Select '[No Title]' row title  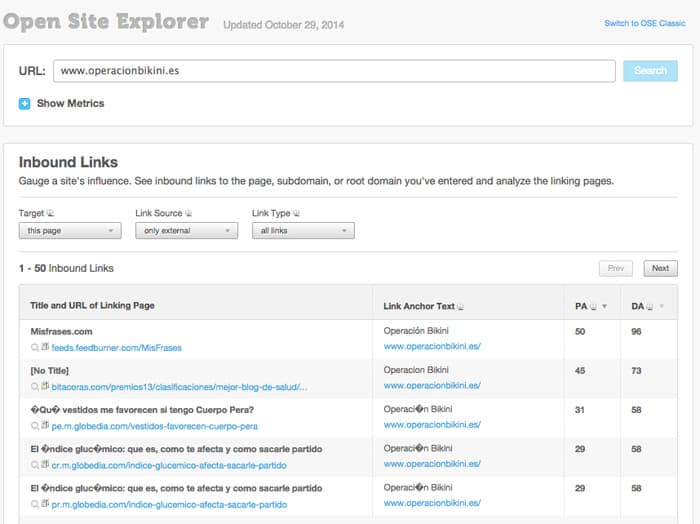[50, 371]
